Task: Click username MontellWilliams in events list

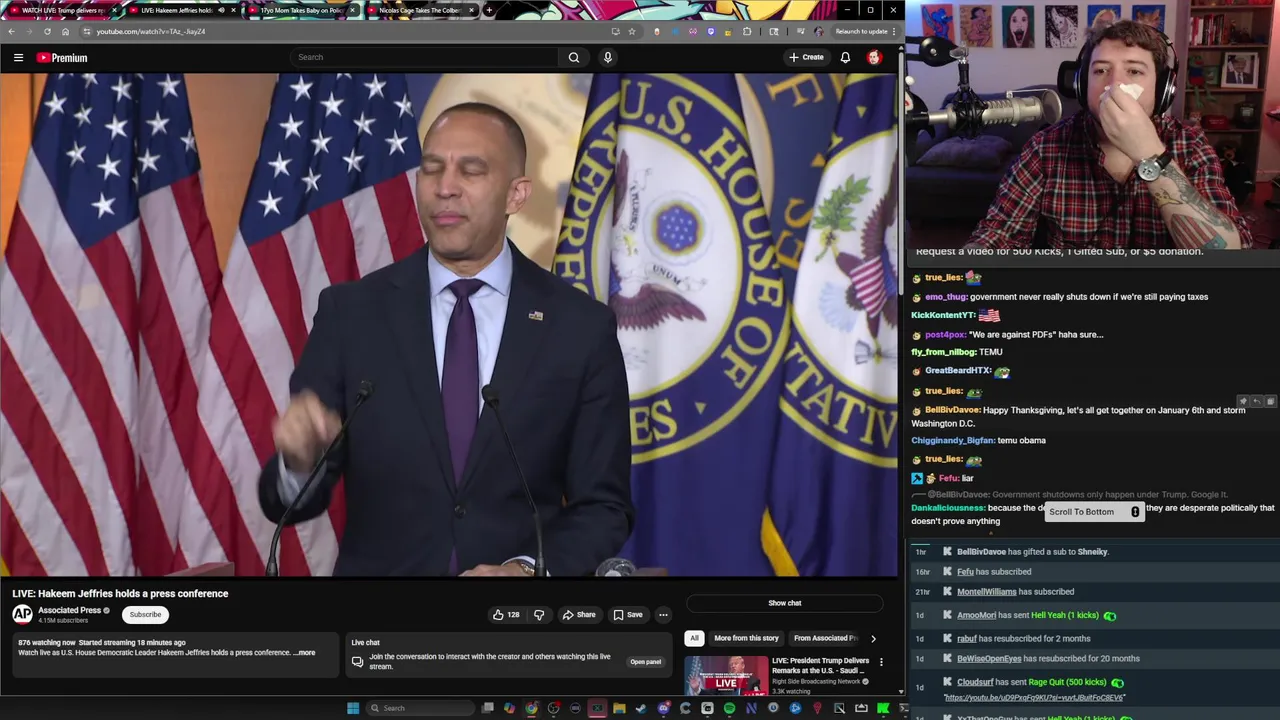Action: pyautogui.click(x=986, y=592)
